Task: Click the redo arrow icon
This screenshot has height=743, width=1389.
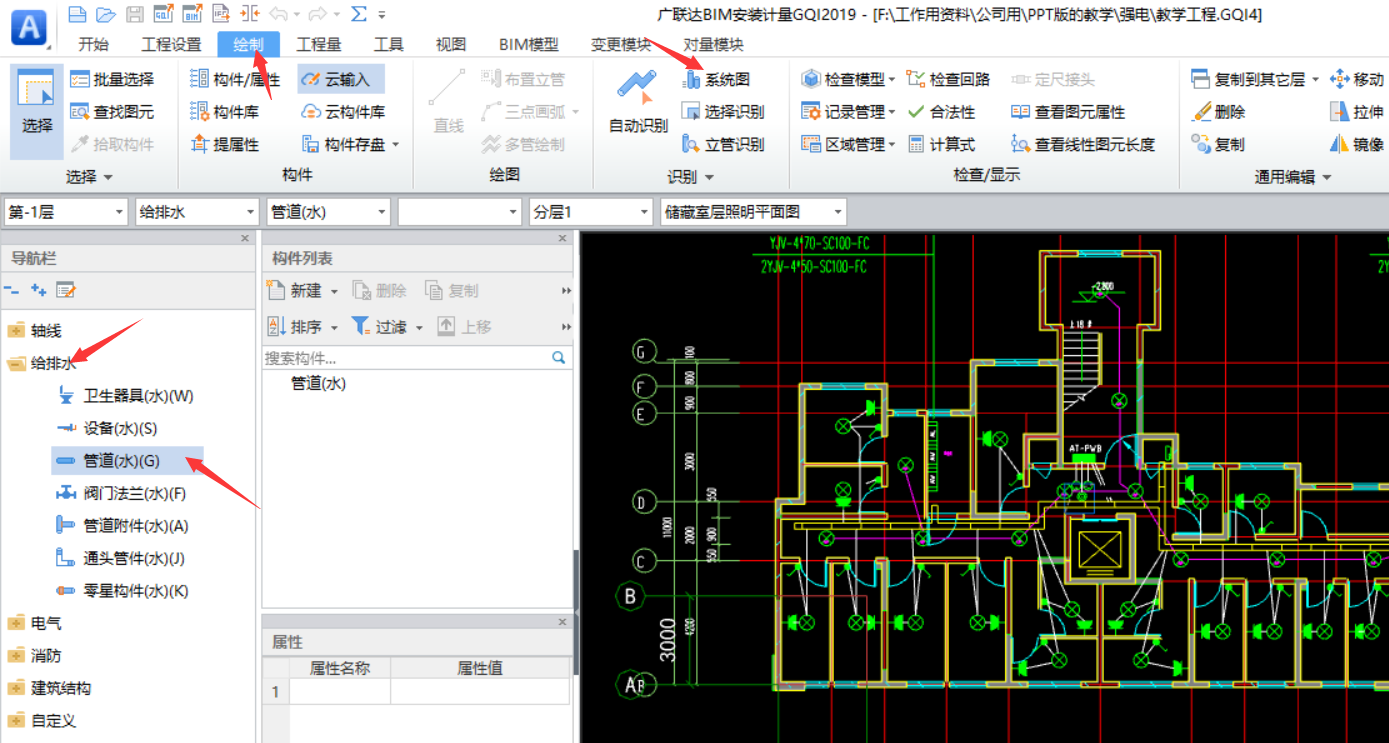Action: (318, 14)
